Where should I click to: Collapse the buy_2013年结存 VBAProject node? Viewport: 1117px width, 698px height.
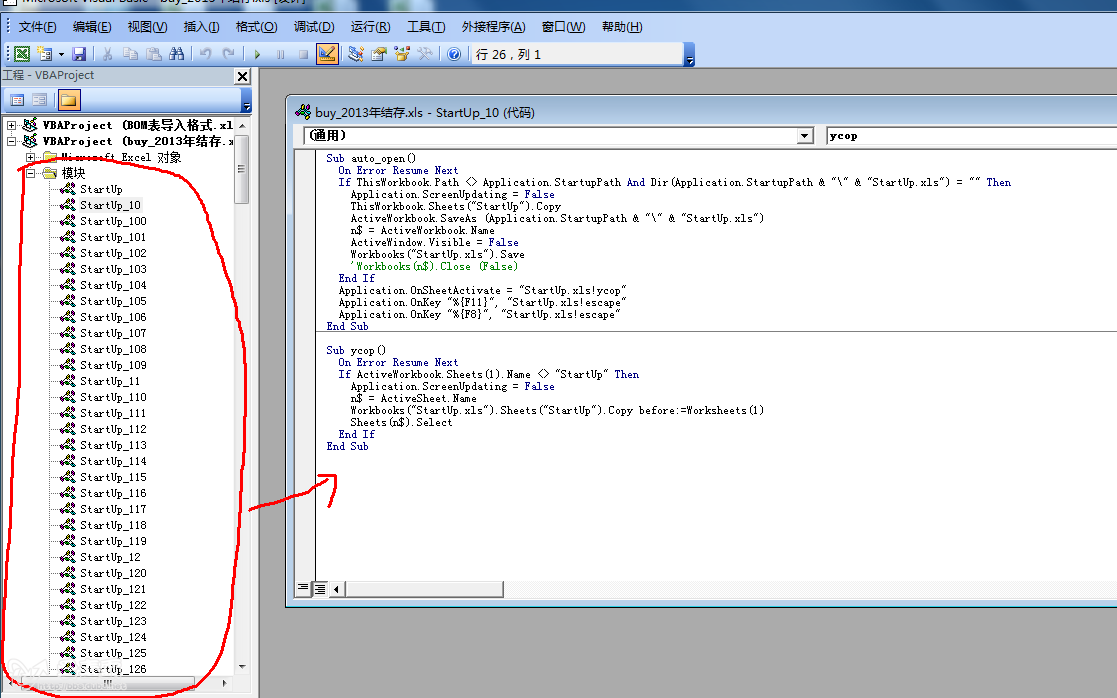(x=11, y=141)
